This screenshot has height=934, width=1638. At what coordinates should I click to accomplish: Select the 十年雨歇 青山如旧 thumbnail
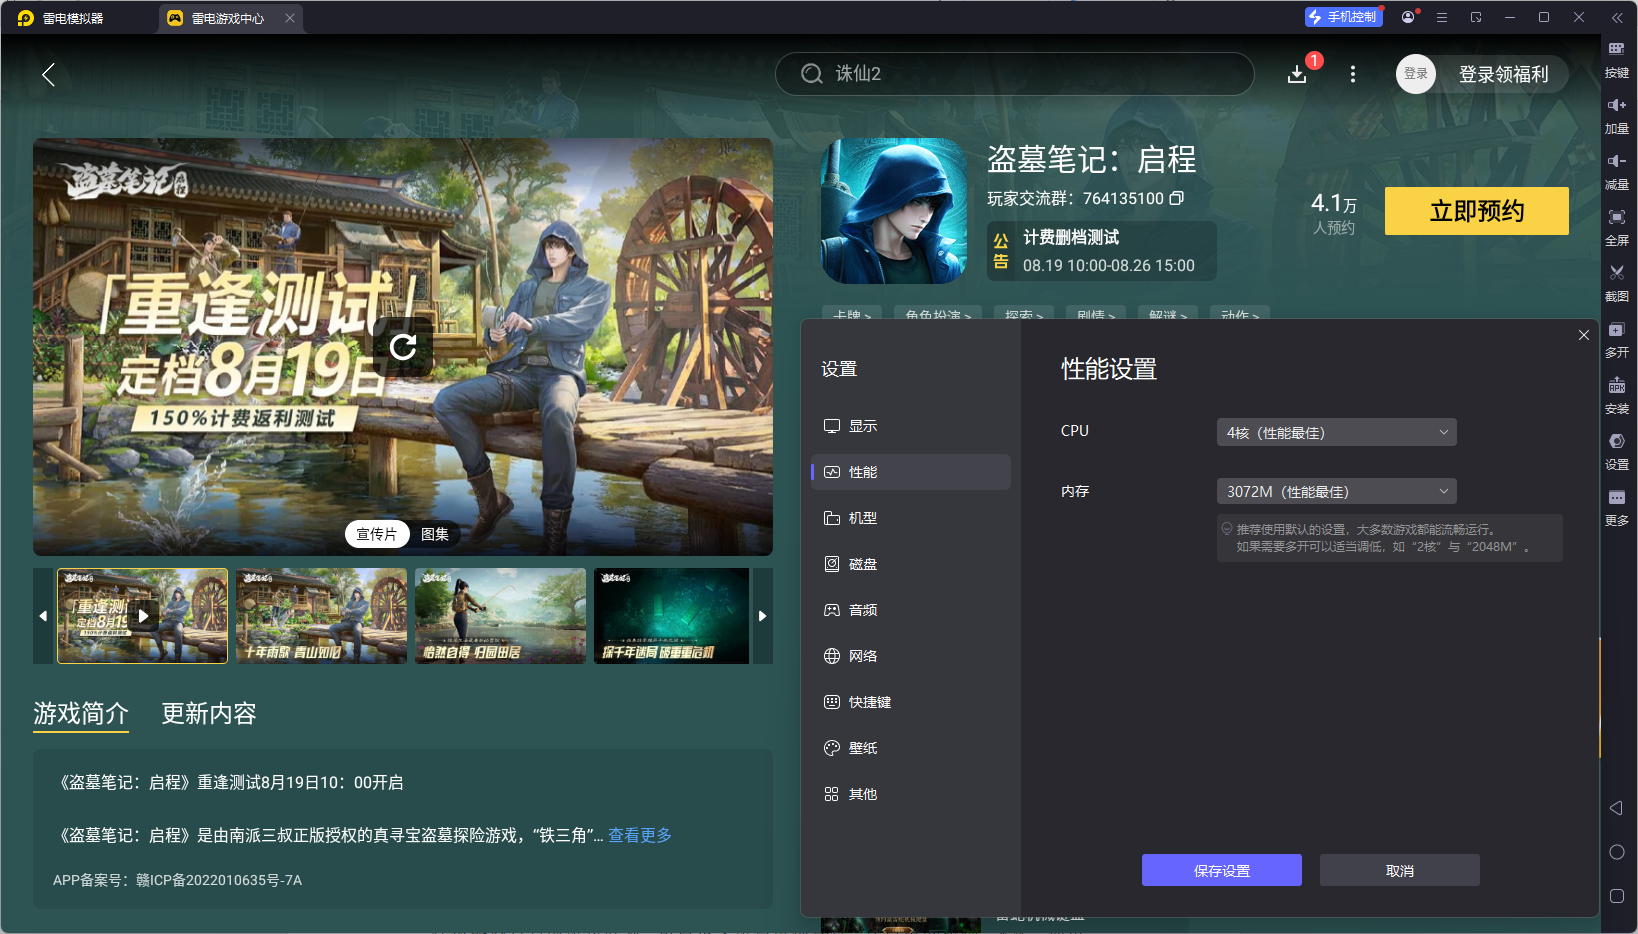322,616
